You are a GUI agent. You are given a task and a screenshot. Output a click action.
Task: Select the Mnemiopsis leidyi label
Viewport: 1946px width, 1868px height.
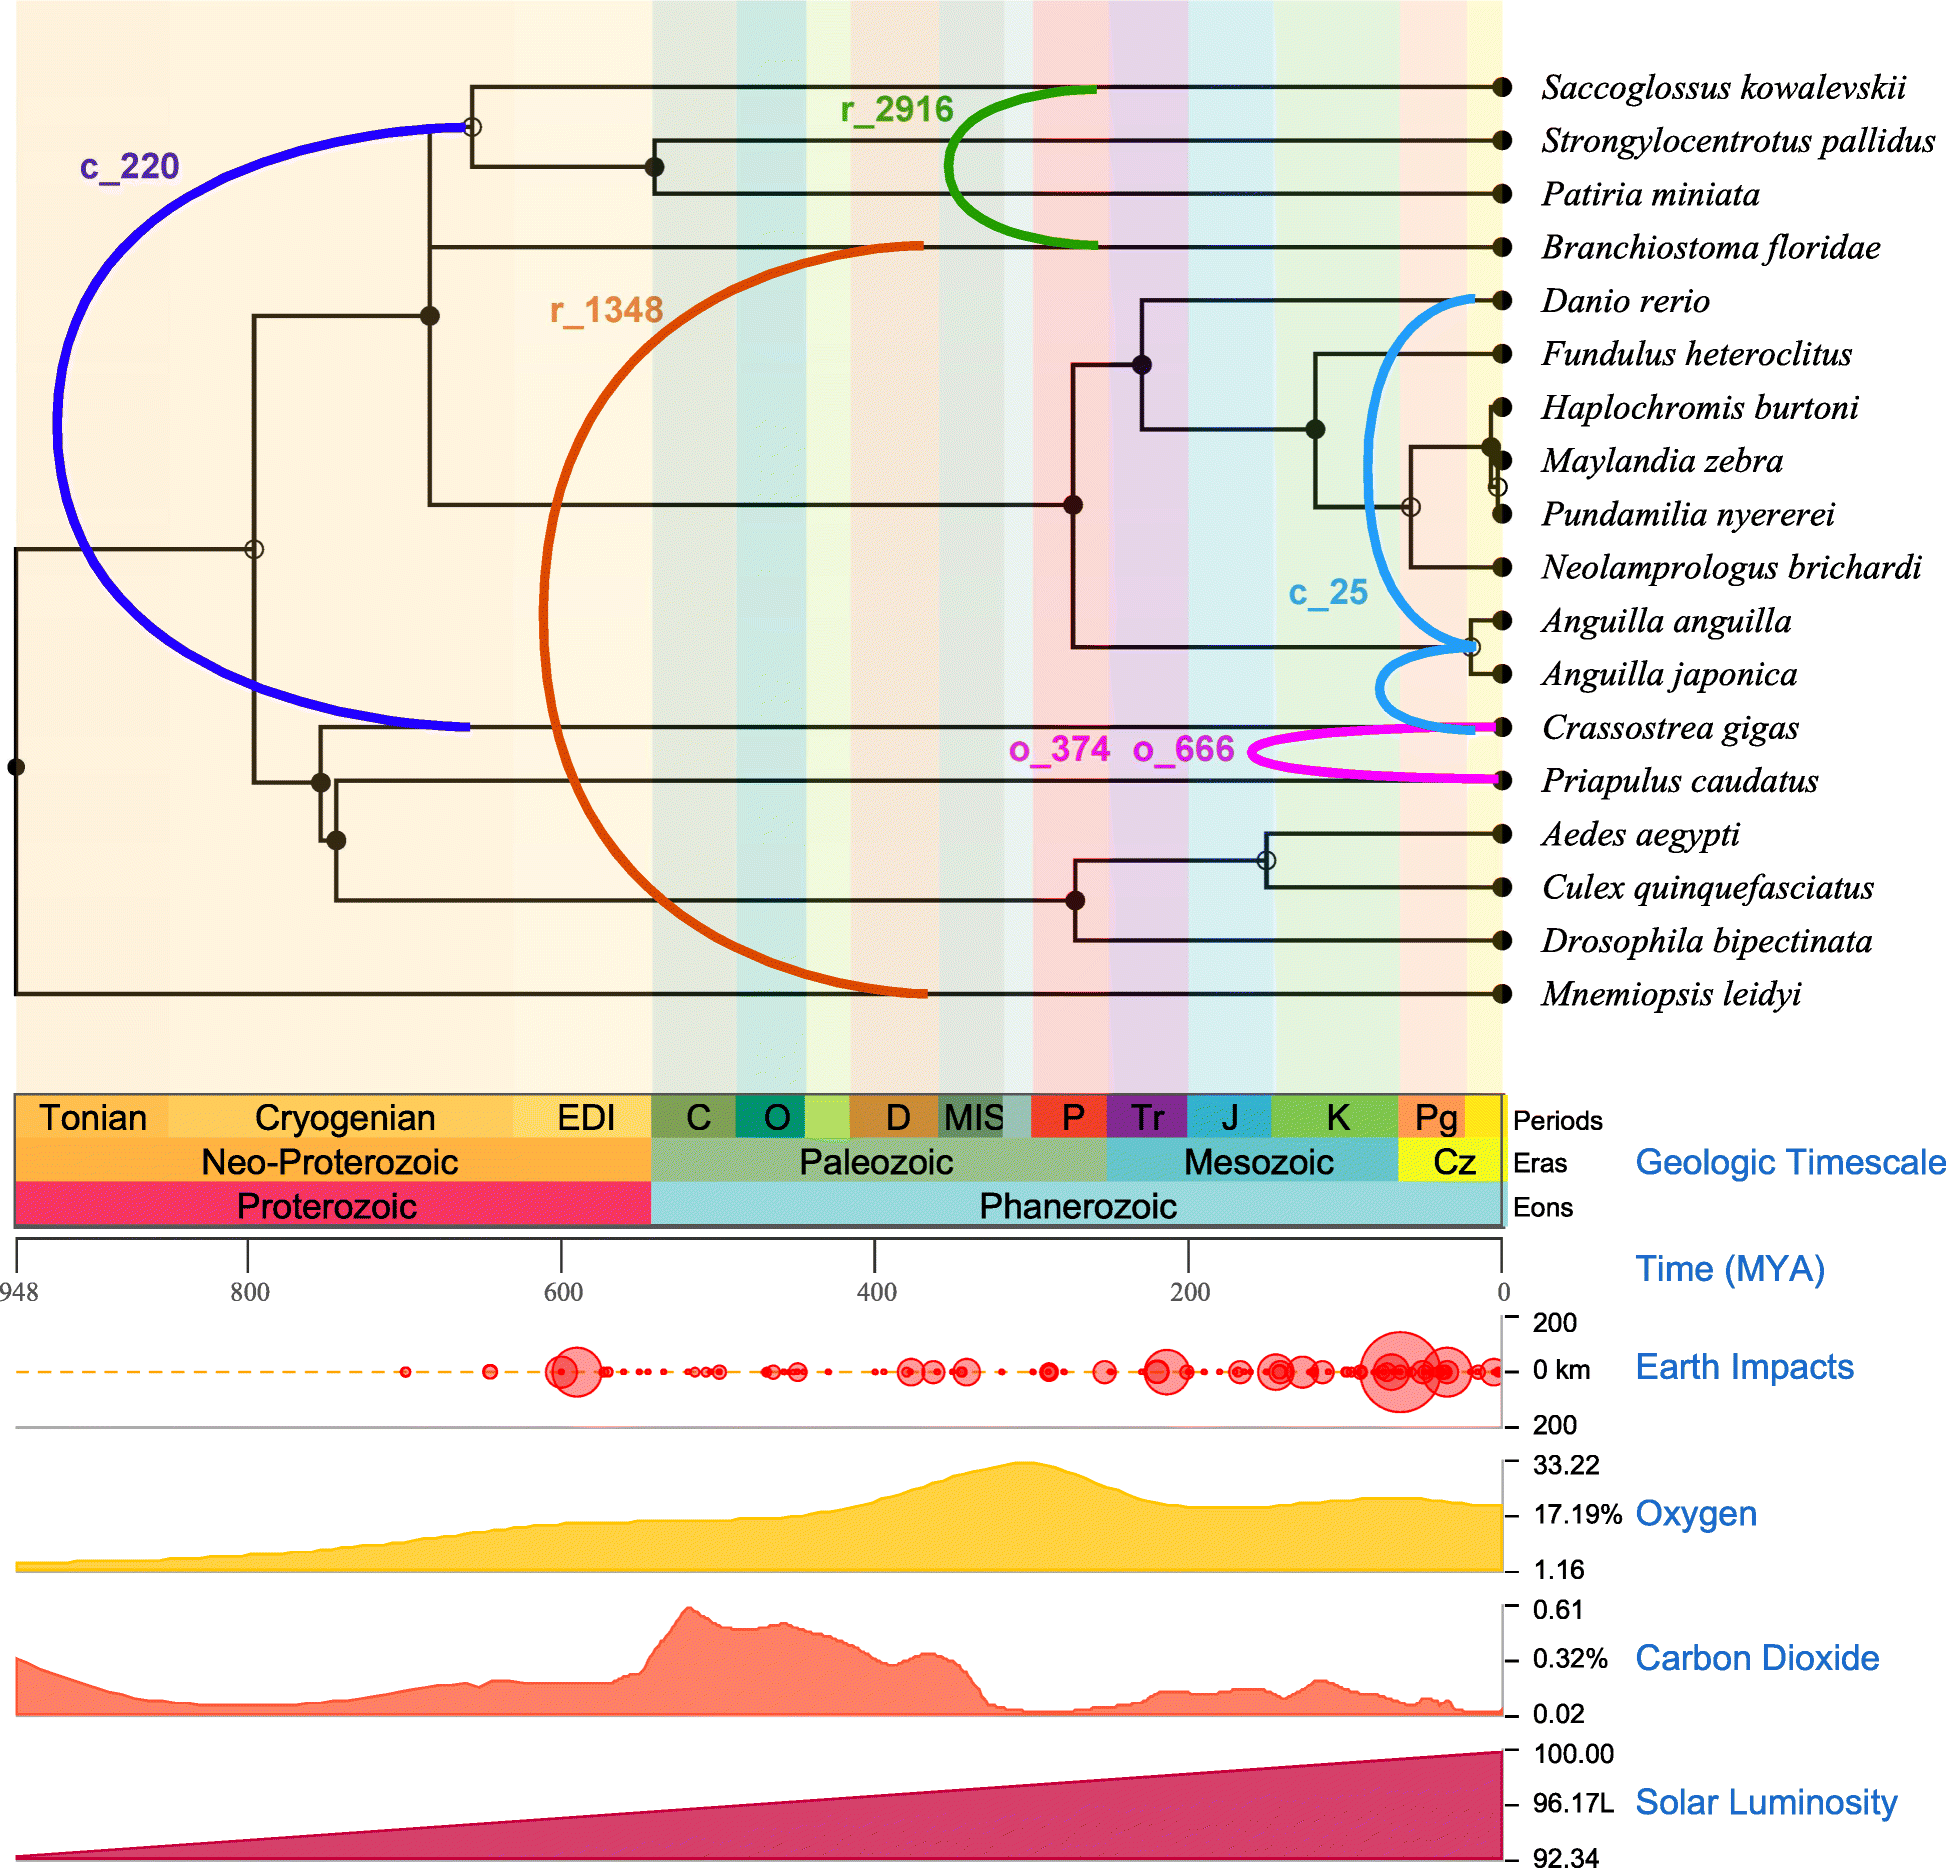coord(1671,994)
